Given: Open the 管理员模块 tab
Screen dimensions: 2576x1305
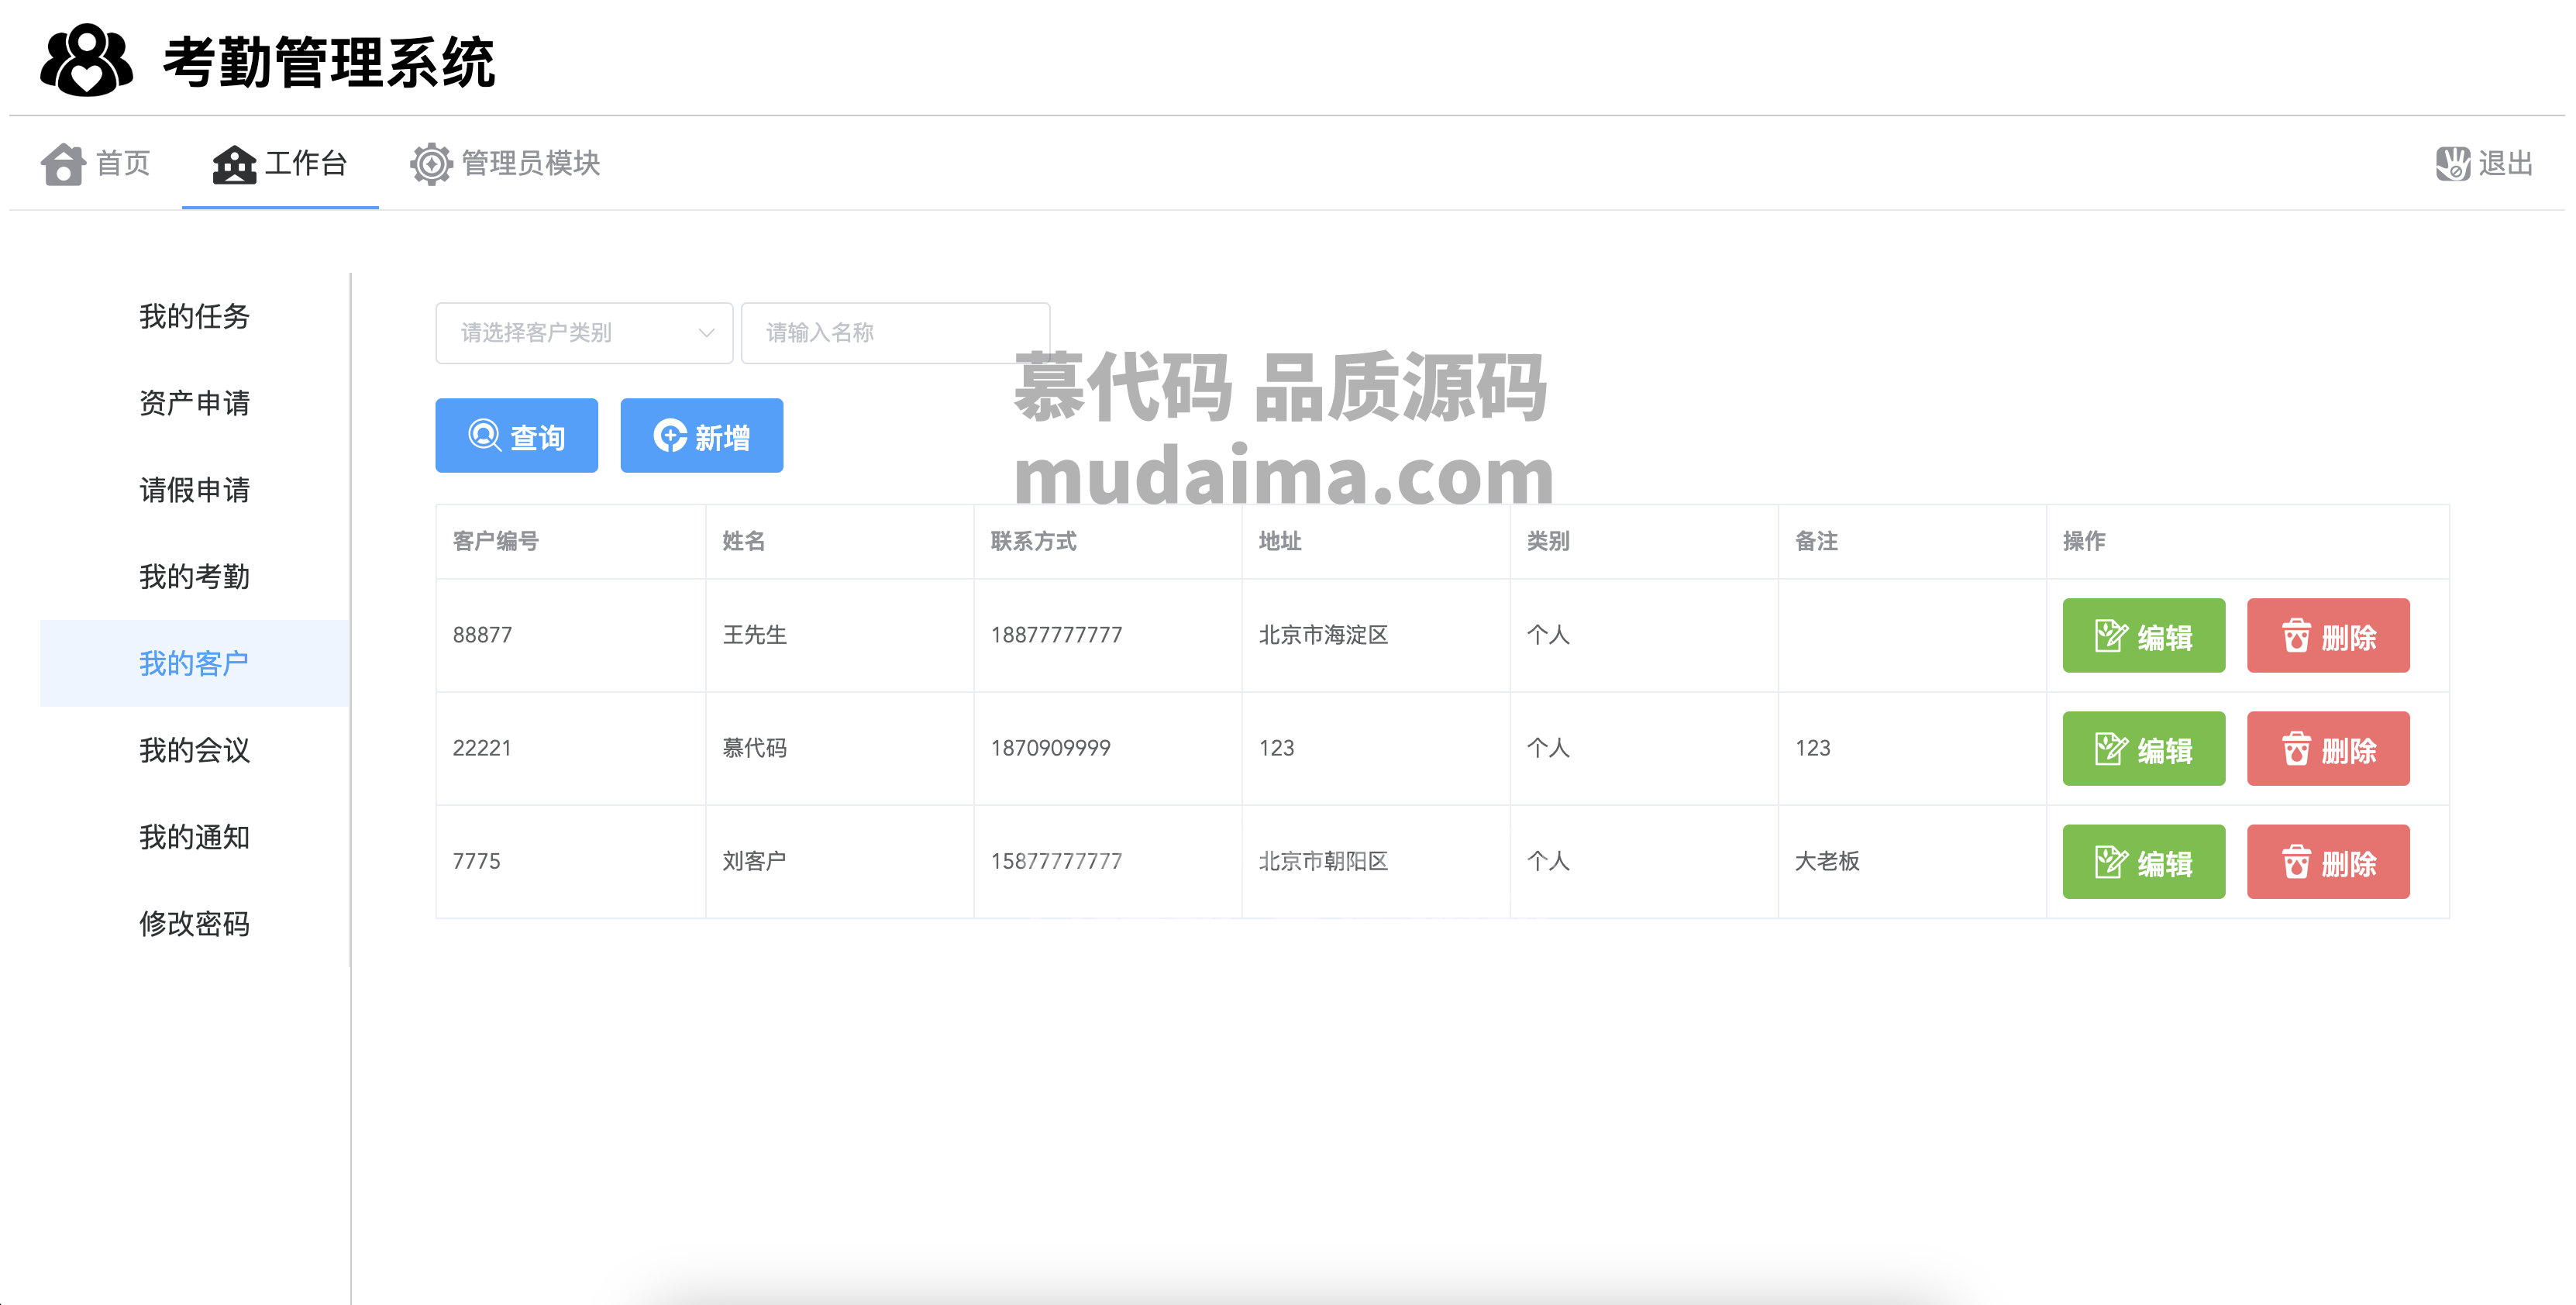Looking at the screenshot, I should point(505,164).
